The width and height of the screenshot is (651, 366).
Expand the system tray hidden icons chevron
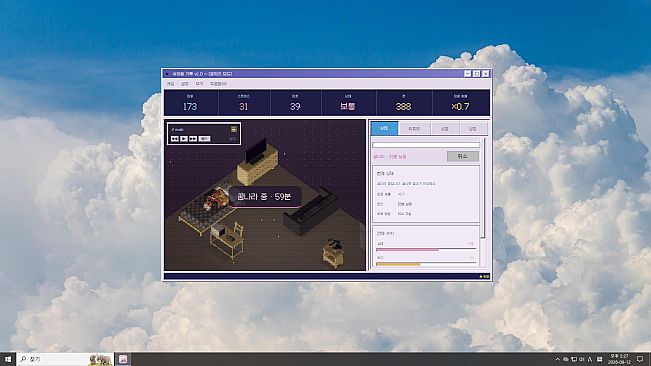(x=558, y=359)
